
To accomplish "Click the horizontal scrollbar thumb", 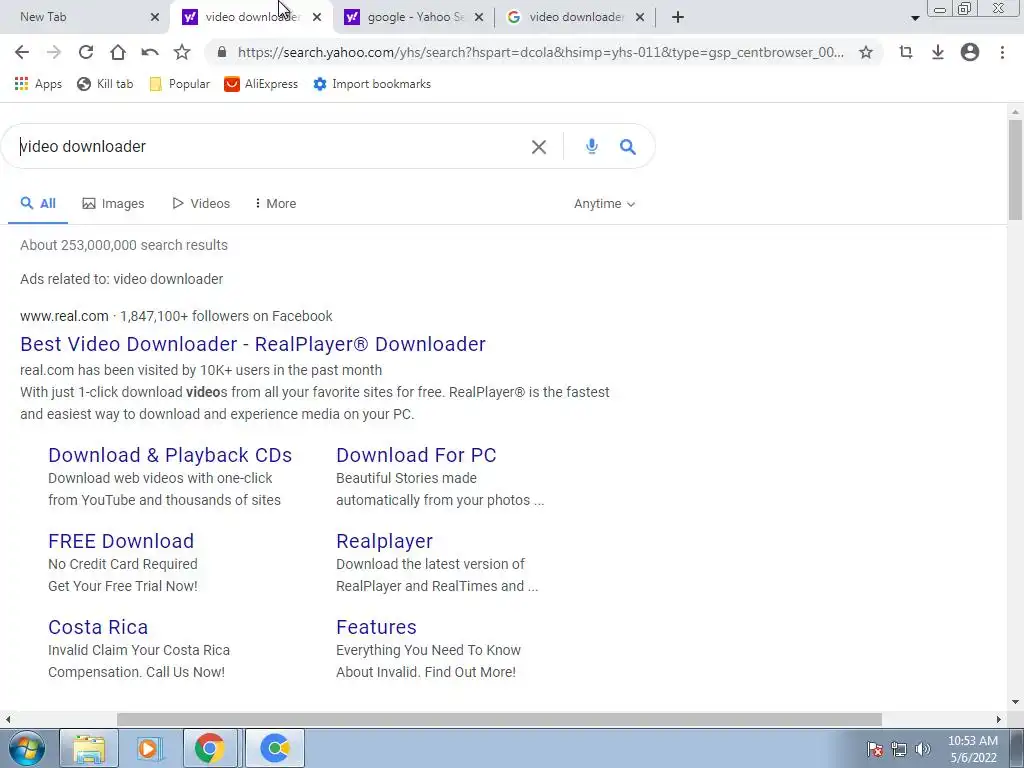I will tap(499, 719).
